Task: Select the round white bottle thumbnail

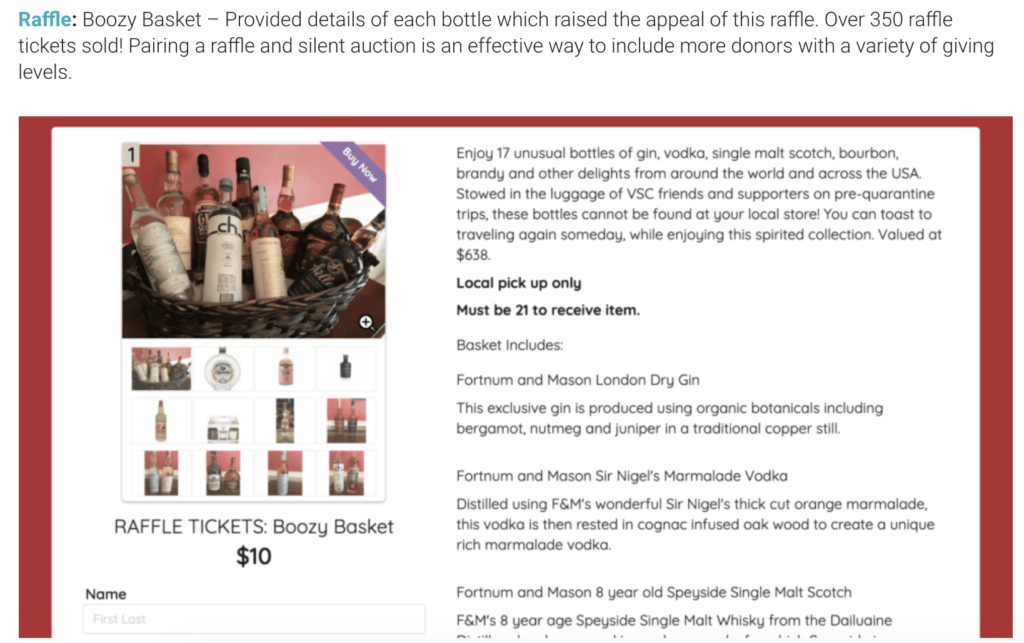Action: 223,369
